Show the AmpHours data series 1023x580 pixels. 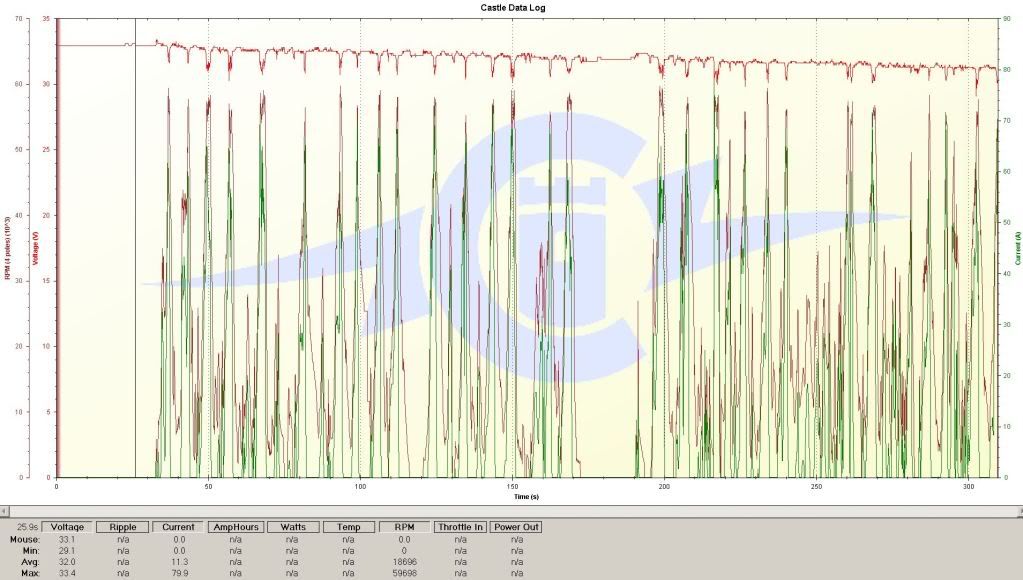click(x=235, y=527)
